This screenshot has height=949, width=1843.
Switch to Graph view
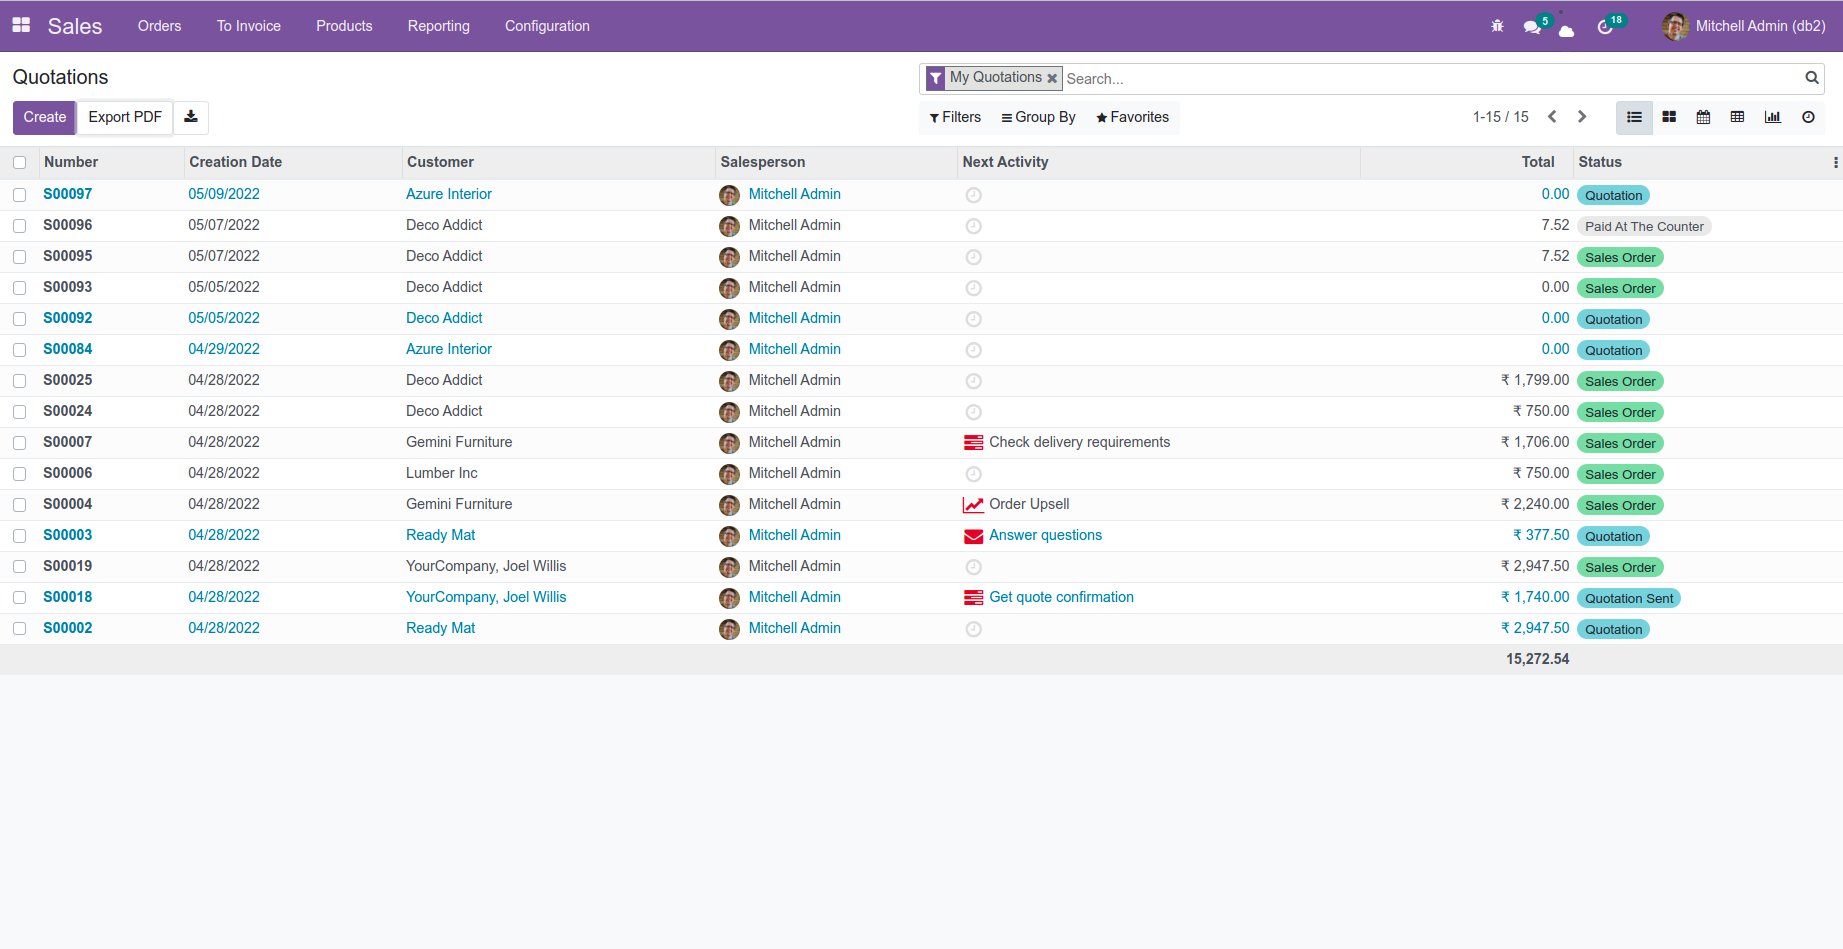pyautogui.click(x=1772, y=117)
